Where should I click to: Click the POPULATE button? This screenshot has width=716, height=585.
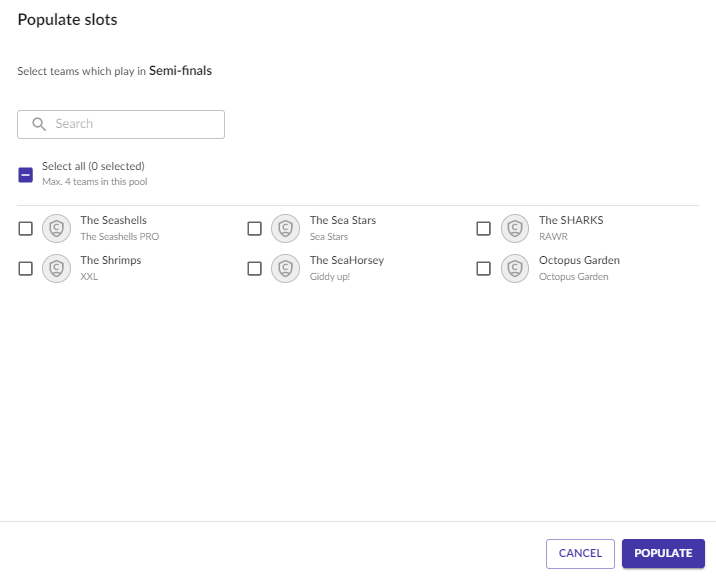(663, 553)
